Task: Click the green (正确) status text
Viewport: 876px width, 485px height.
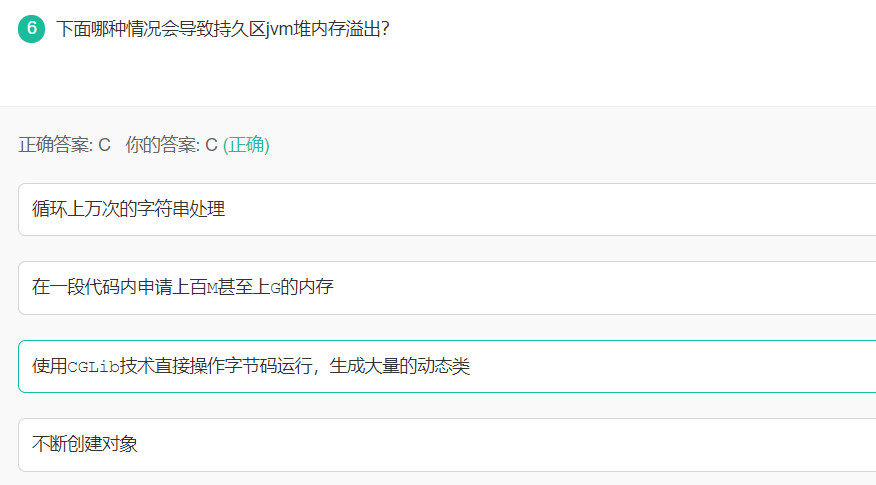Action: pos(246,145)
